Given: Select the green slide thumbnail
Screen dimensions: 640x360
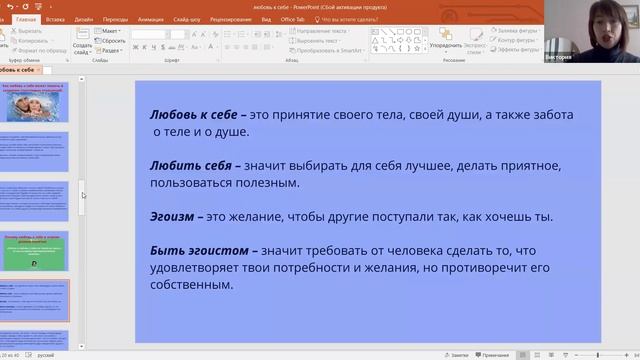Looking at the screenshot, I should (x=34, y=251).
